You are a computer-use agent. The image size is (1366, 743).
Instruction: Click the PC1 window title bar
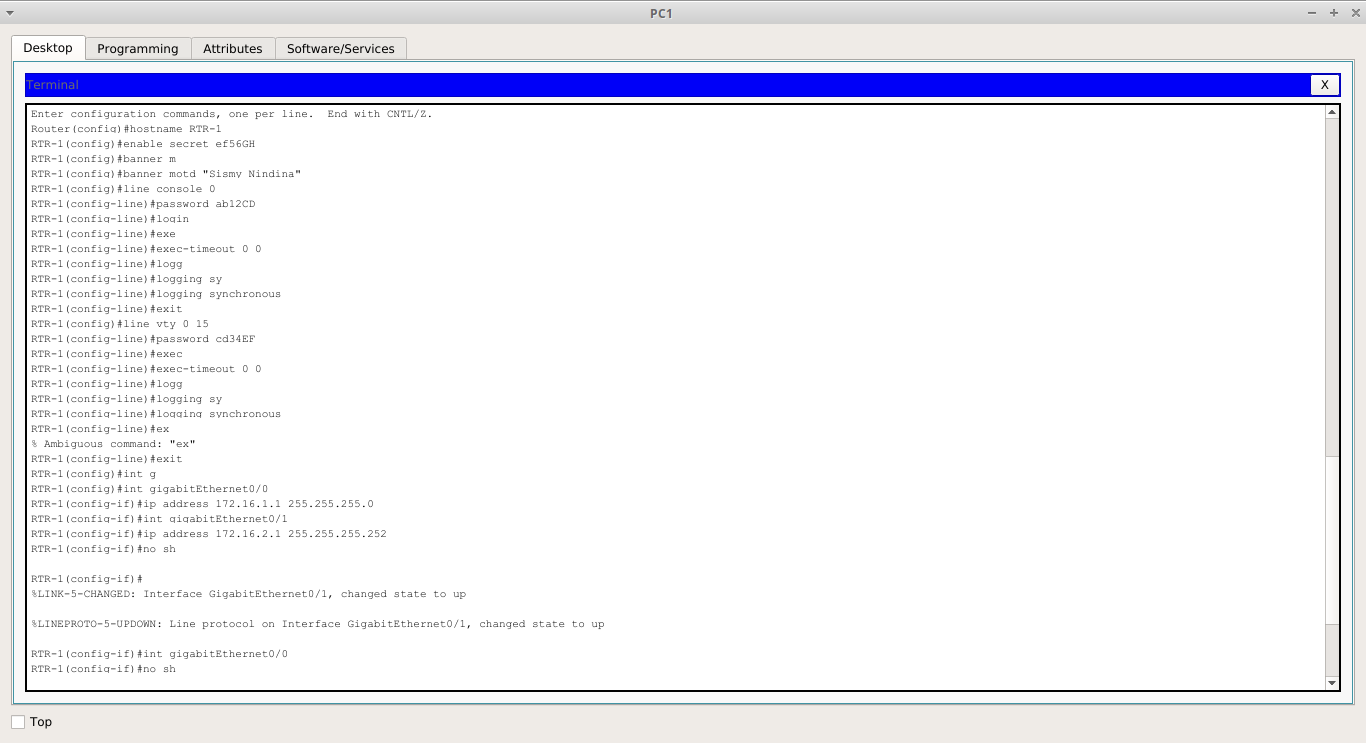pos(660,13)
